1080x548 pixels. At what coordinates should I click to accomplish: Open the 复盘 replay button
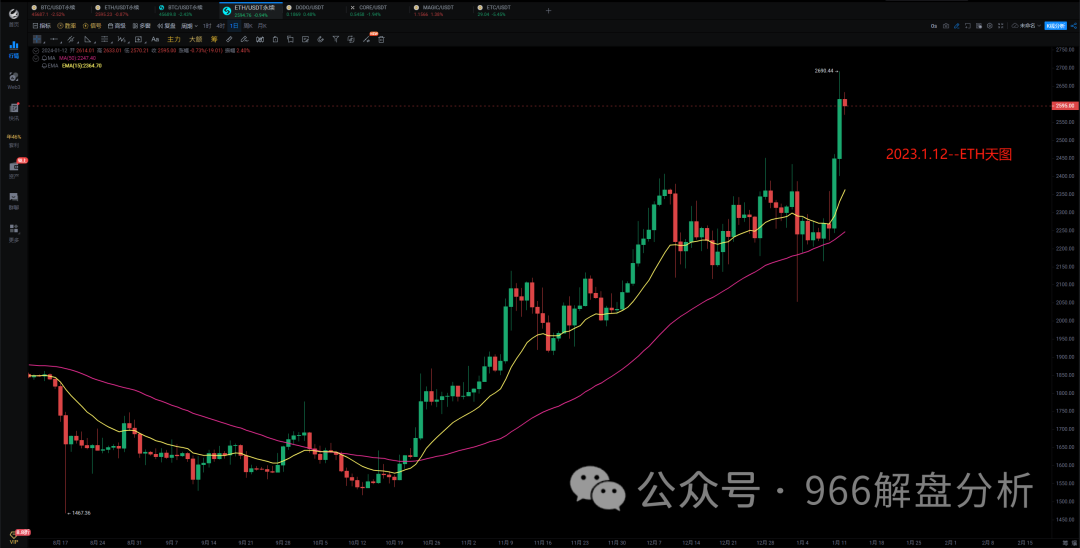(x=166, y=26)
